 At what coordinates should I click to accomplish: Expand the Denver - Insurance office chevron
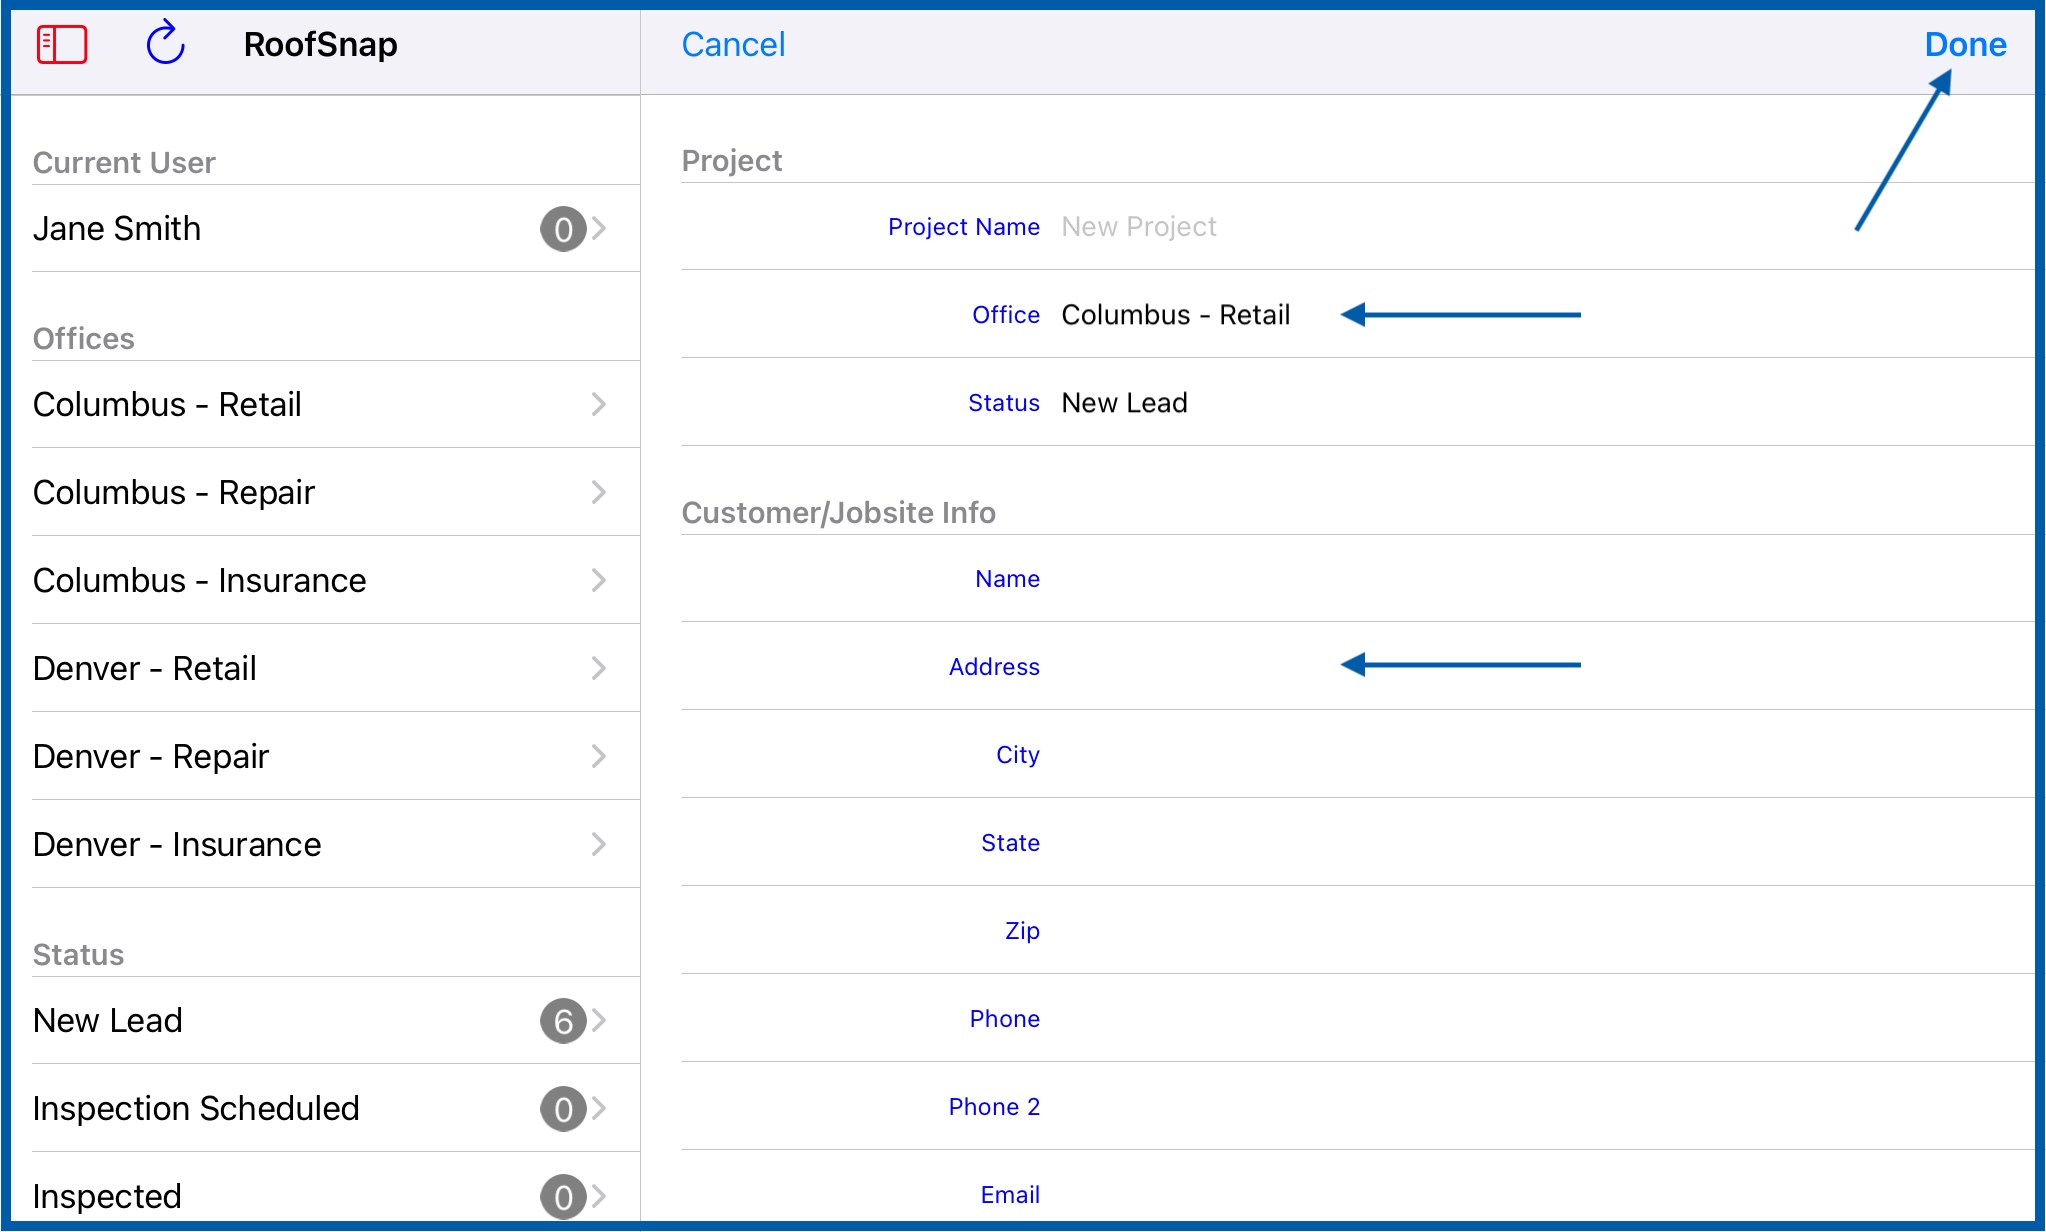599,845
